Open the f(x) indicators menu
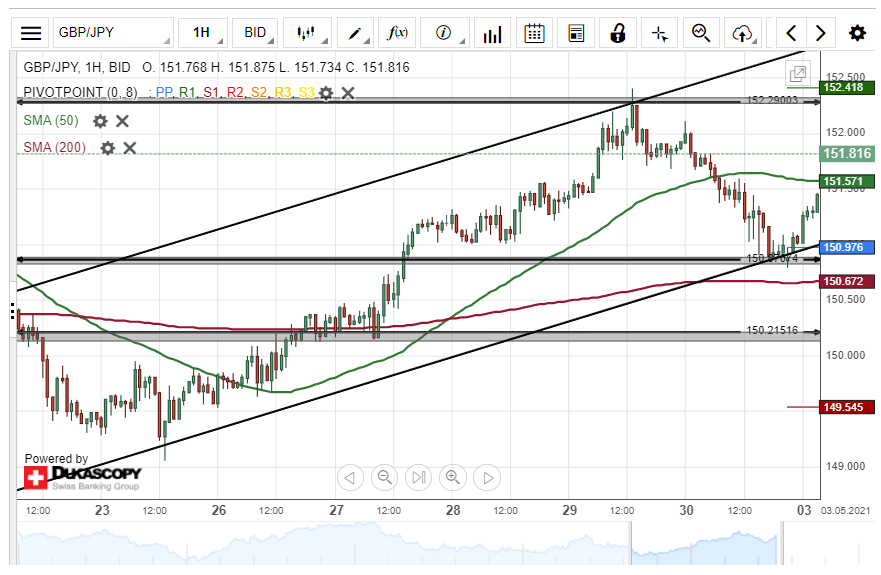This screenshot has width=881, height=575. [x=399, y=33]
